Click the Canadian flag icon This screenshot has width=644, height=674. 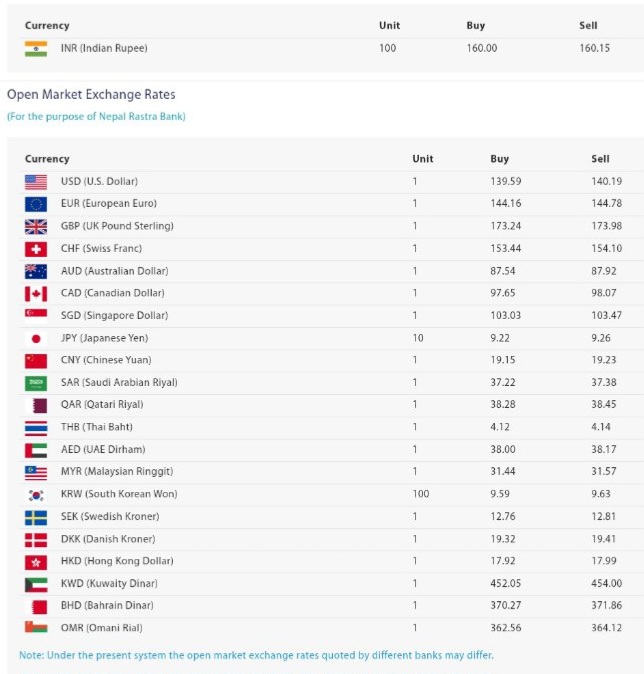pyautogui.click(x=36, y=293)
